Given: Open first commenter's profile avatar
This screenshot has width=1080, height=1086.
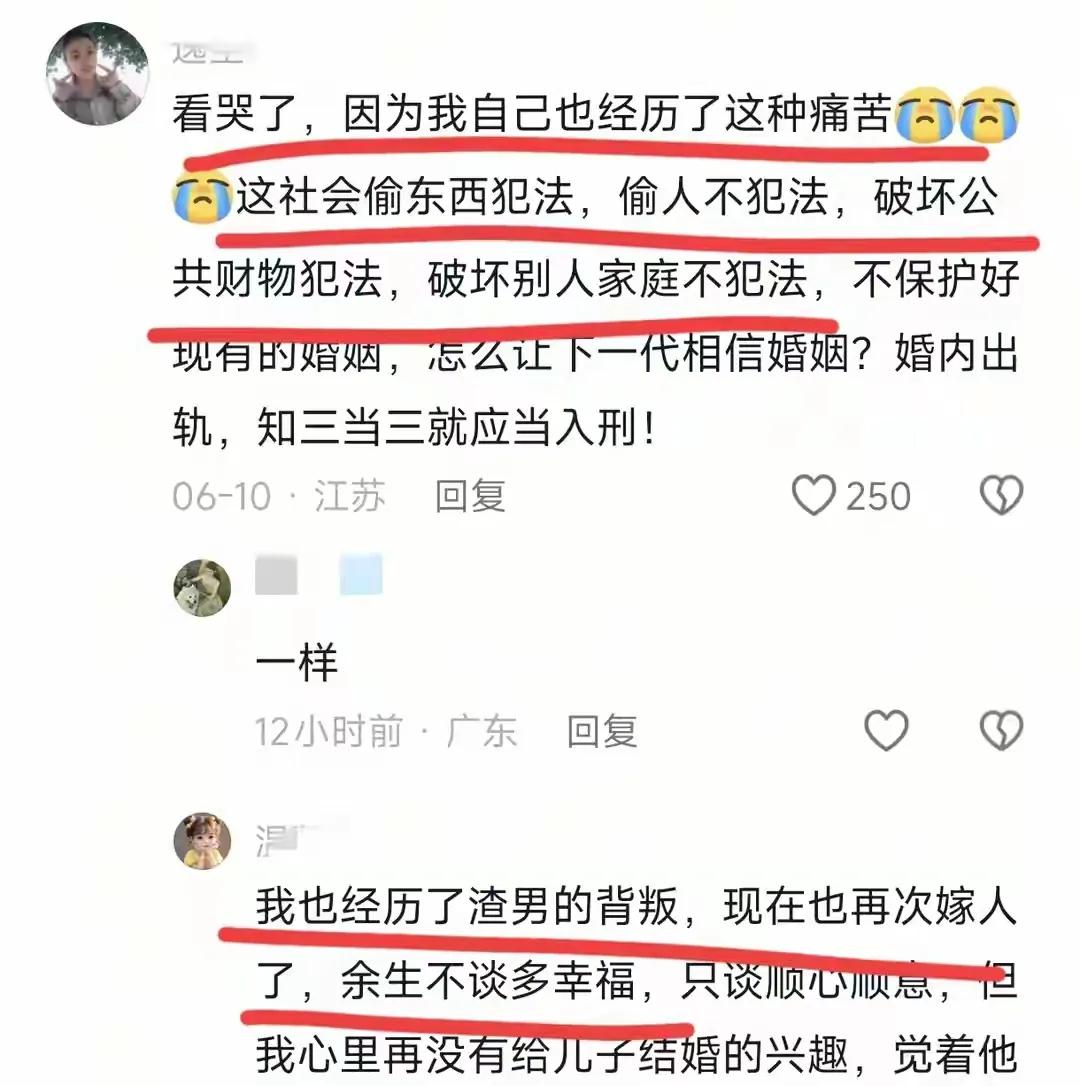Looking at the screenshot, I should click(98, 73).
